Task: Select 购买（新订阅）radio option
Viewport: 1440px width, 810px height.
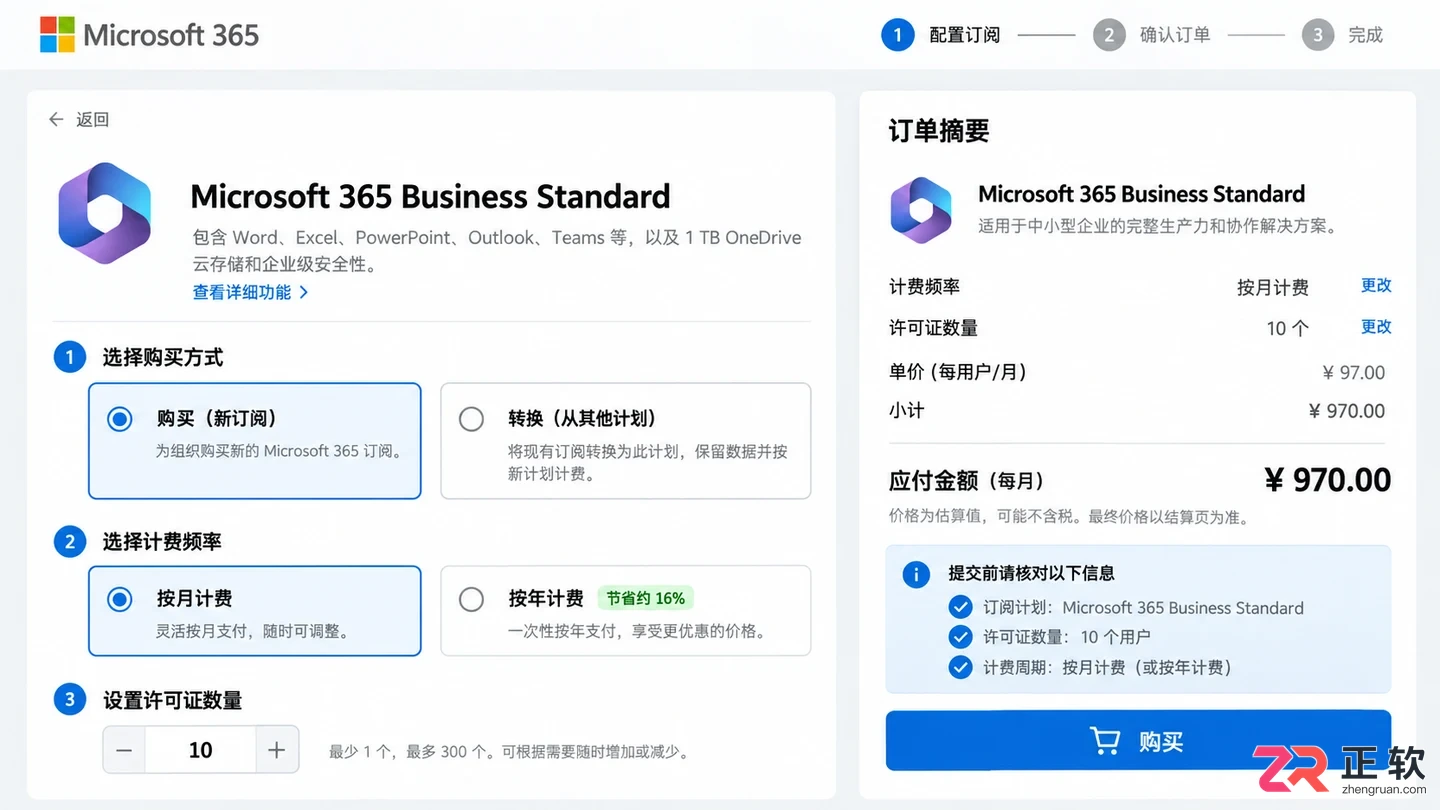Action: [120, 419]
